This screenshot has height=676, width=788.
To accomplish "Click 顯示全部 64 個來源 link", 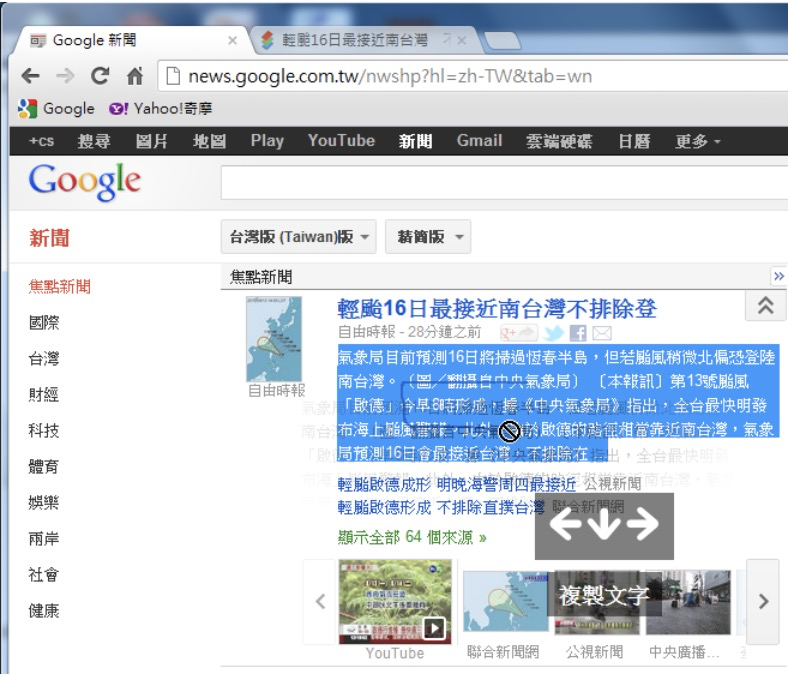I will (x=412, y=537).
